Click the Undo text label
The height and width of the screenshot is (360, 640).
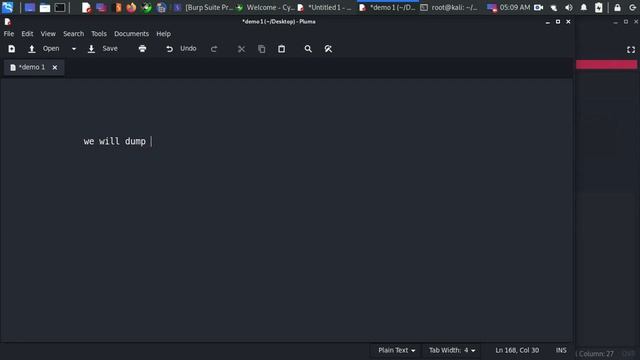[188, 49]
